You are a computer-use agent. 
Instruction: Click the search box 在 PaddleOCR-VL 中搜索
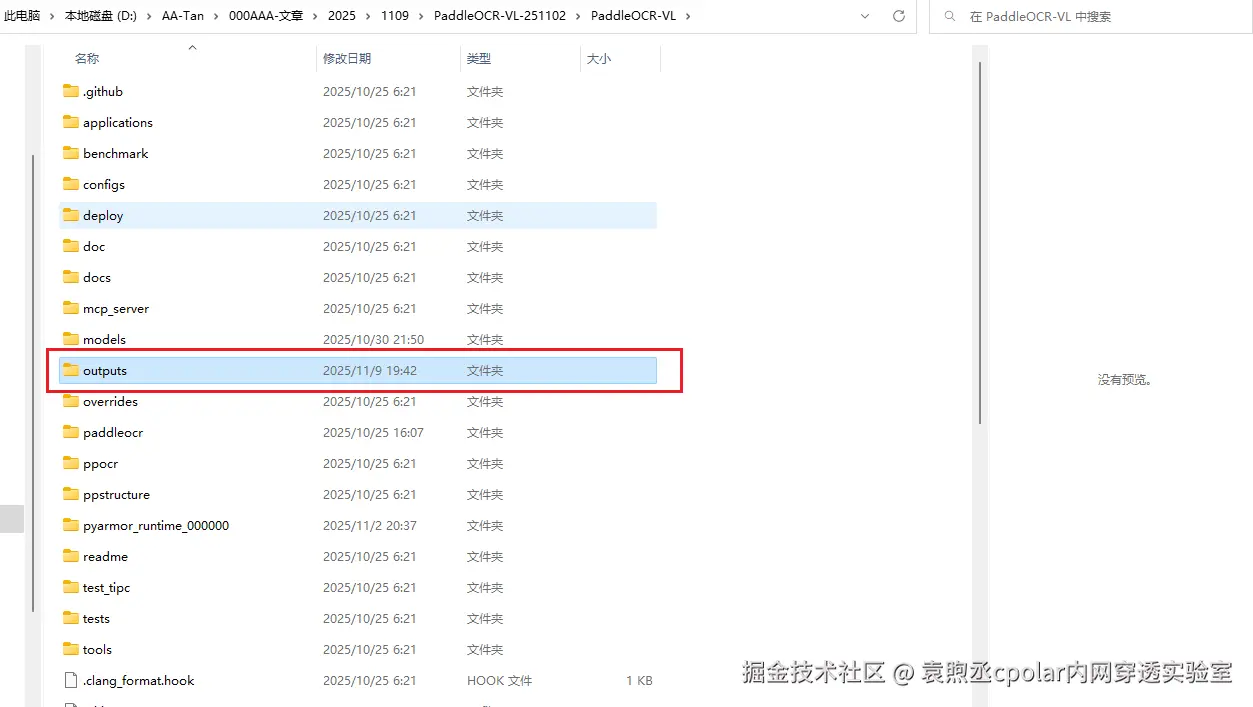click(x=1090, y=16)
